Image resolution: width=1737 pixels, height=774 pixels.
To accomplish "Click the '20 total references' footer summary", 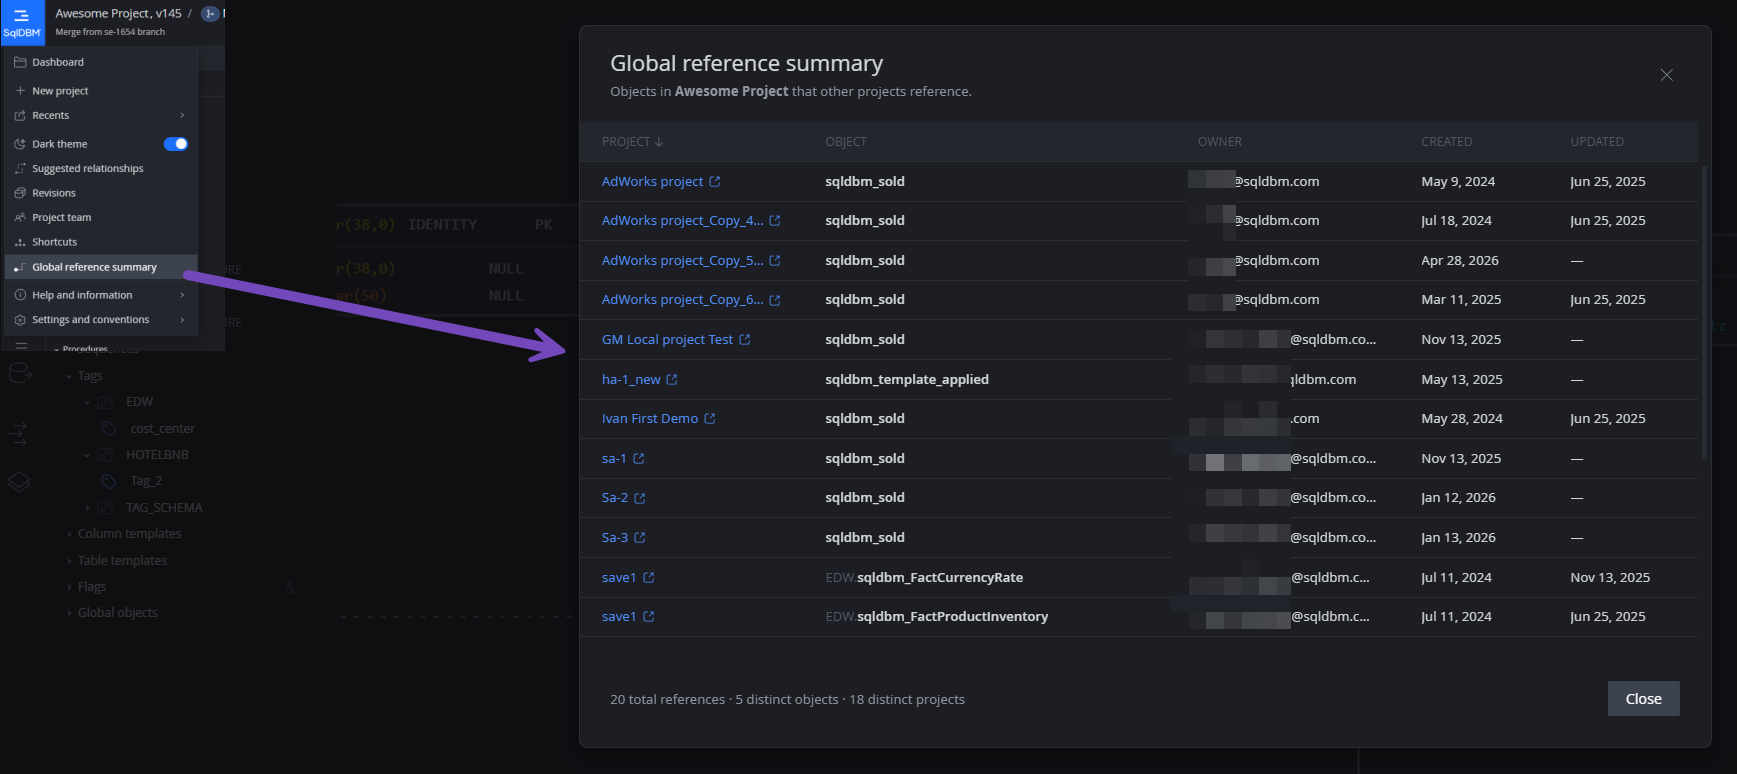I will point(667,700).
